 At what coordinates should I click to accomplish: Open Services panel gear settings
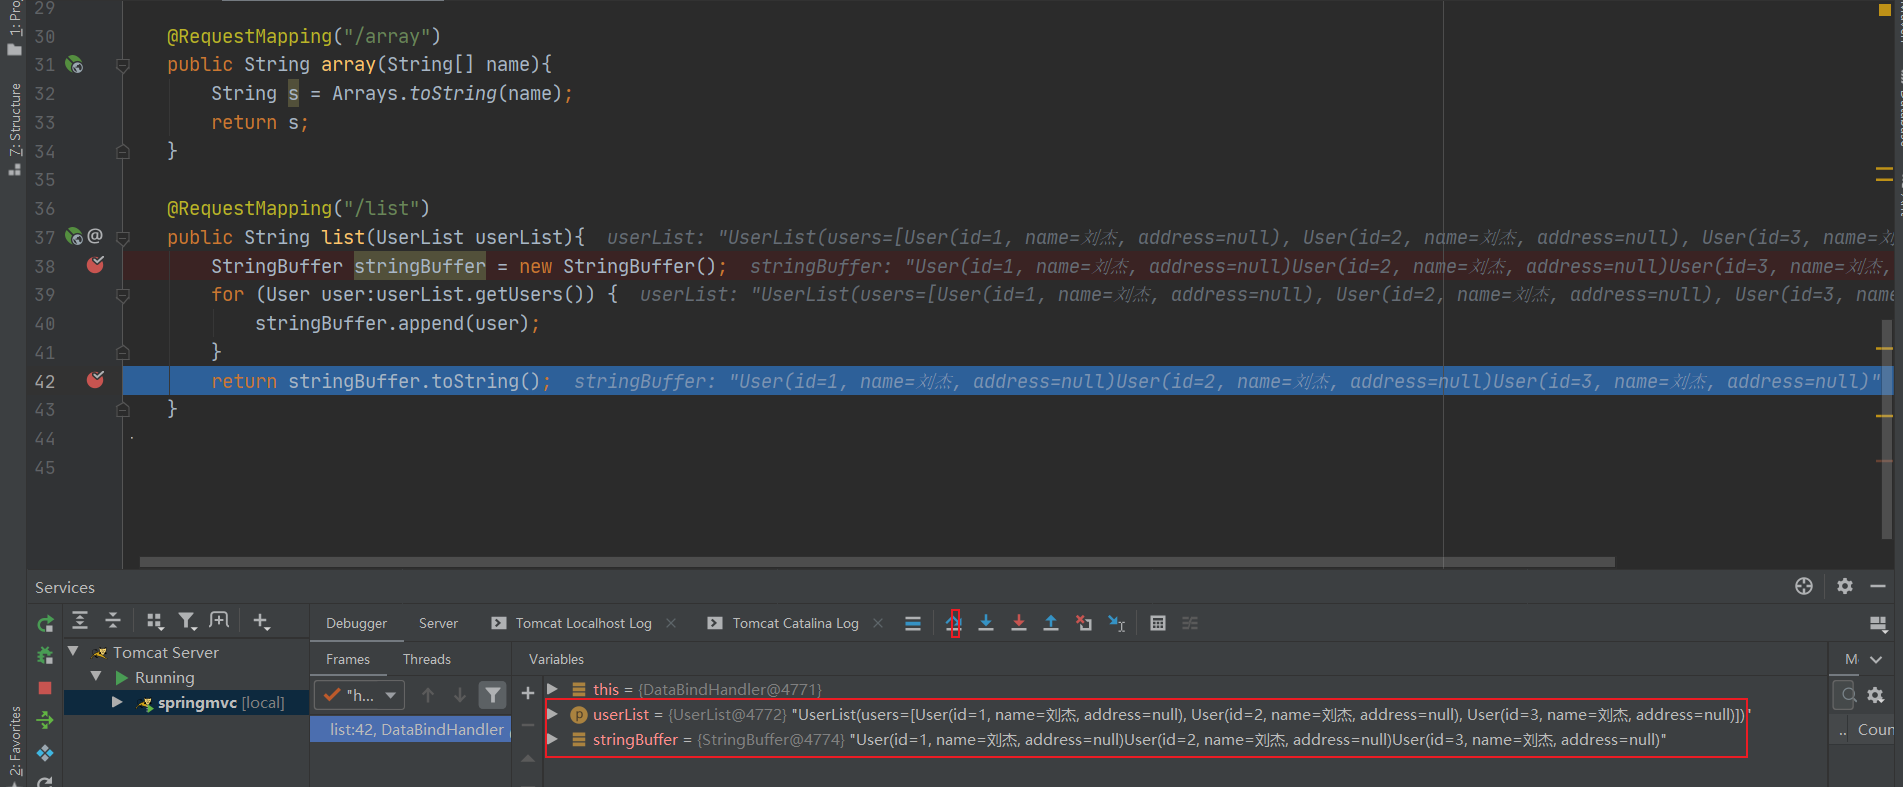(1845, 586)
